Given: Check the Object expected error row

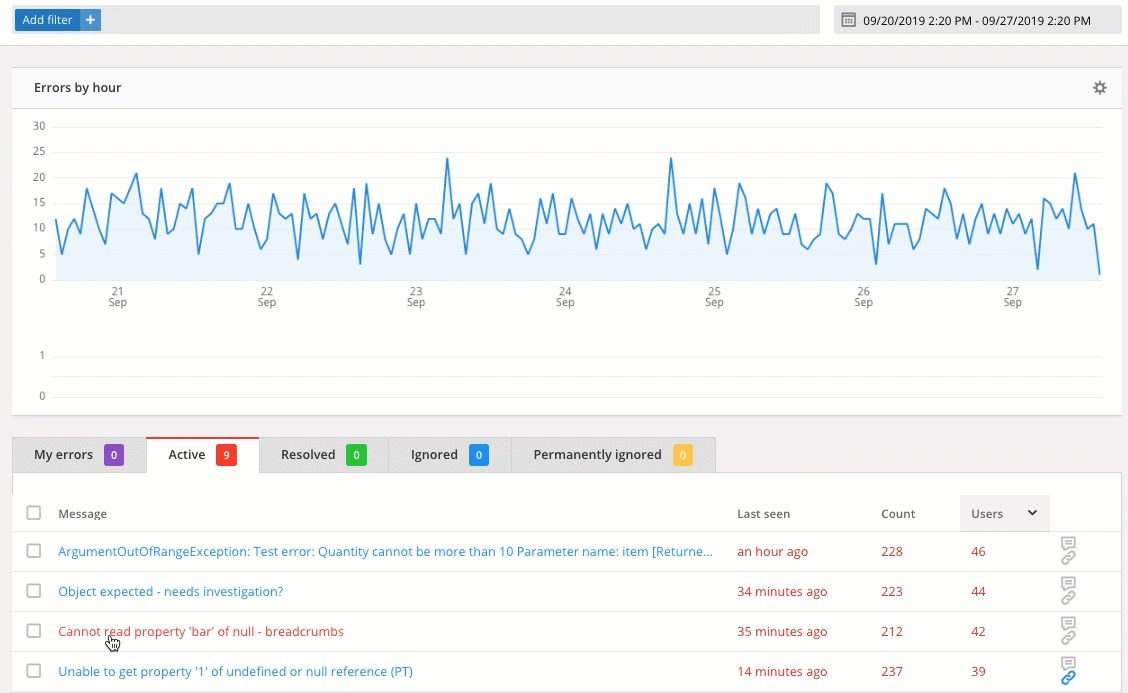Looking at the screenshot, I should point(34,591).
